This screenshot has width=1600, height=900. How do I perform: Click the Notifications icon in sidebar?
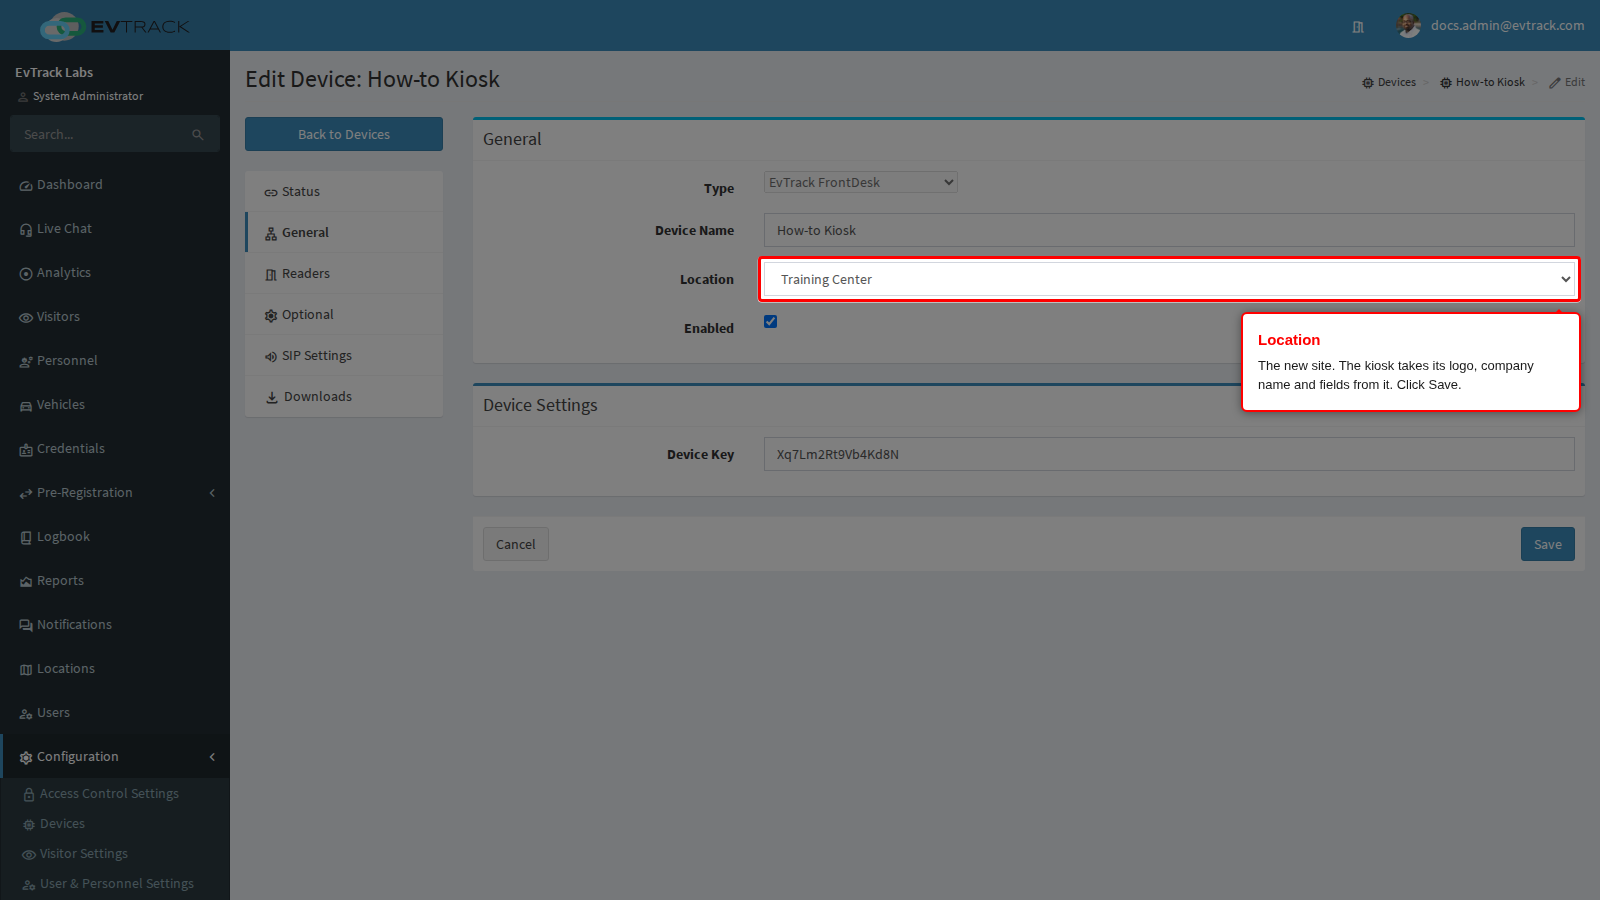pos(26,626)
